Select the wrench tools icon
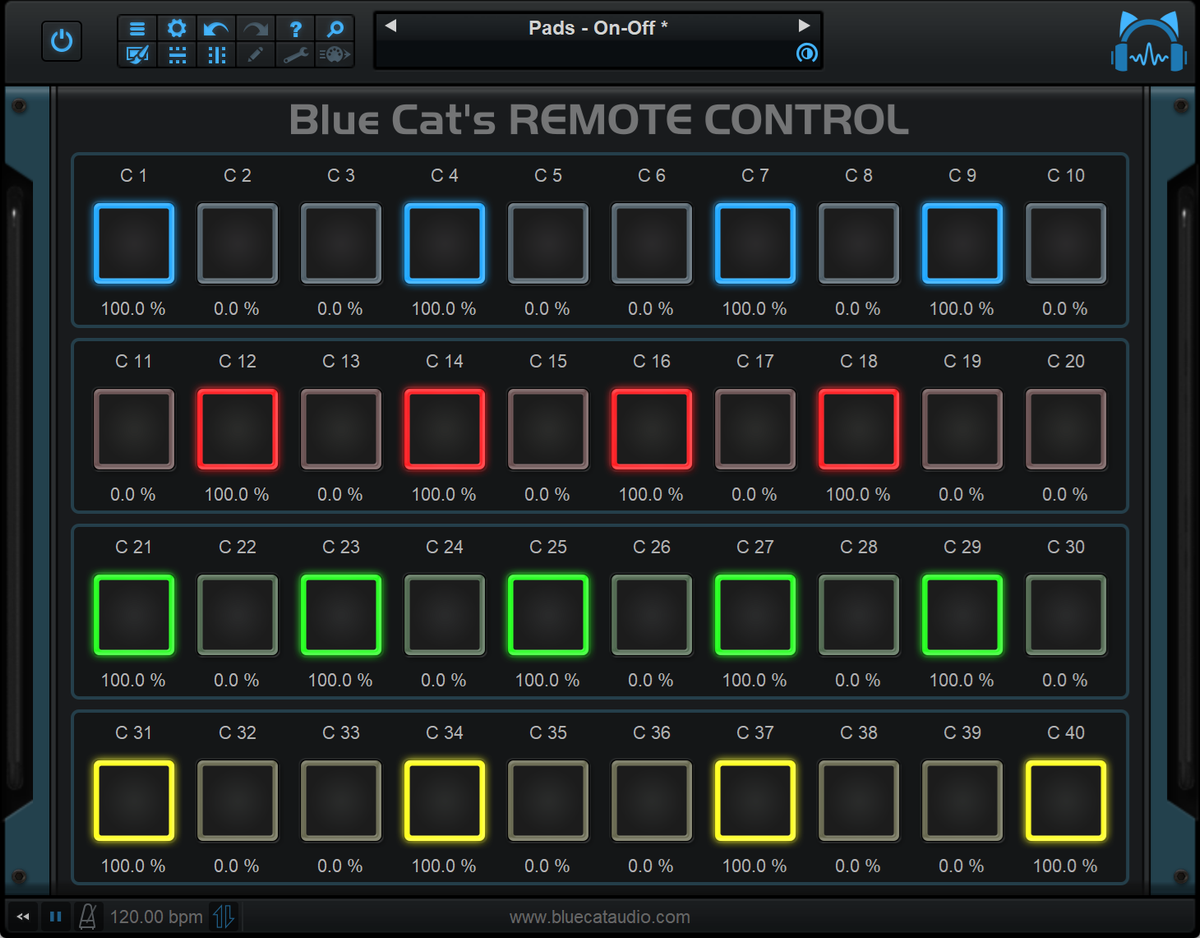This screenshot has width=1200, height=938. pyautogui.click(x=295, y=55)
